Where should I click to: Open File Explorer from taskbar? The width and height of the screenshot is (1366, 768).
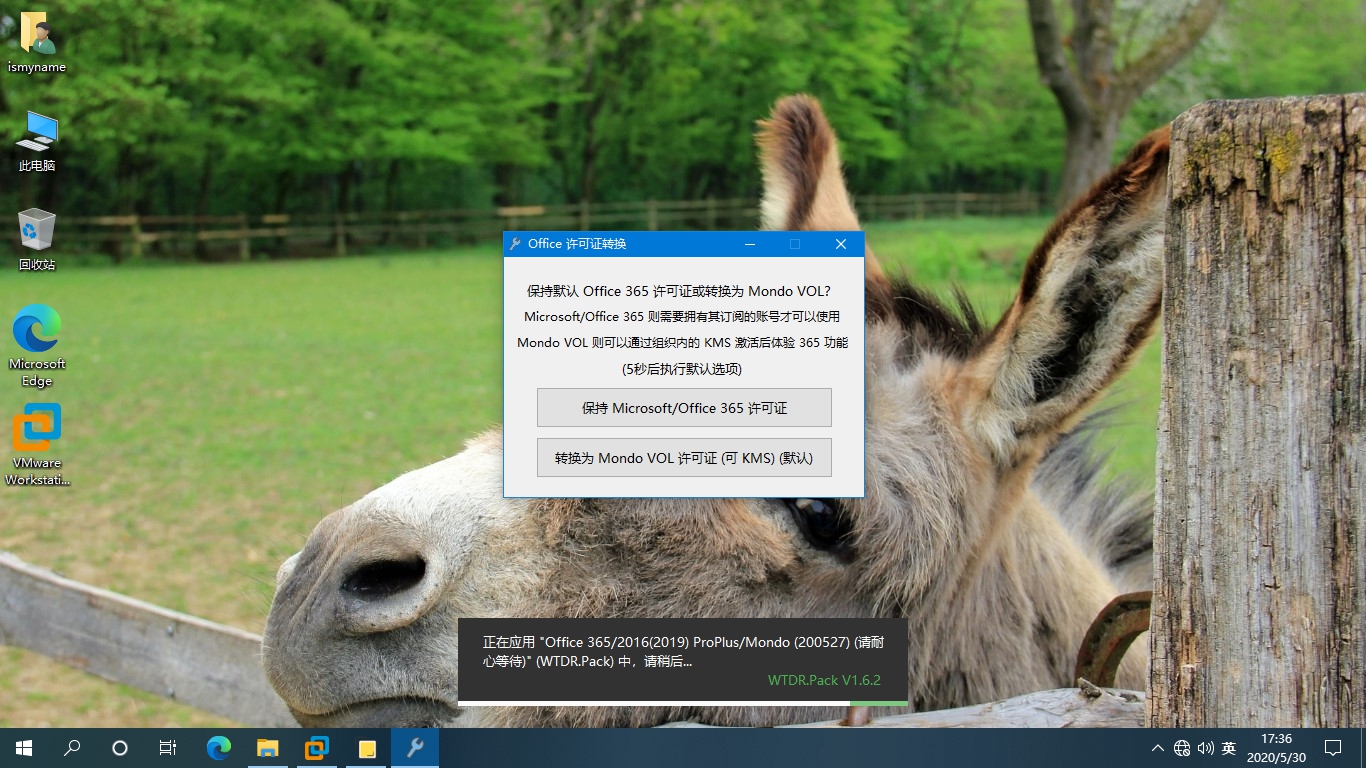[267, 748]
